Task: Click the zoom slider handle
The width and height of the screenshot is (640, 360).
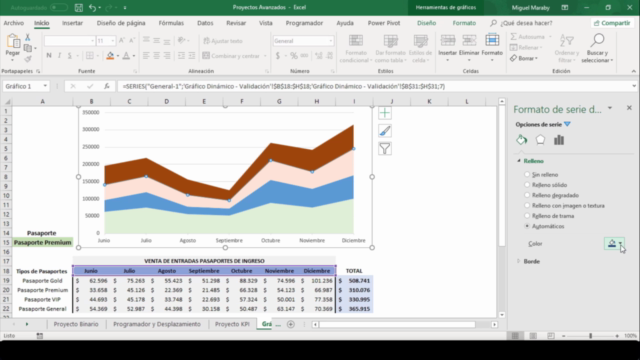Action: (590, 336)
